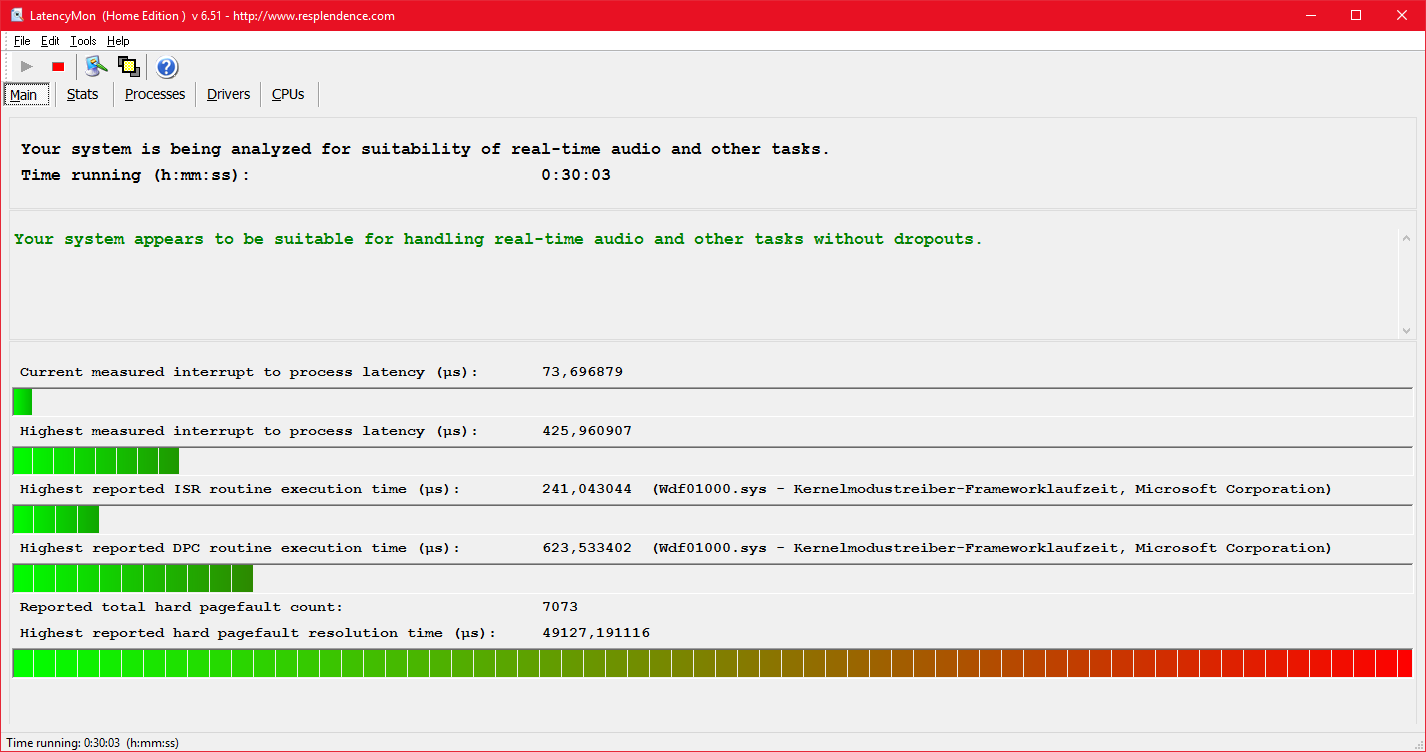The width and height of the screenshot is (1426, 752).
Task: Switch to the Stats tab
Action: [83, 94]
